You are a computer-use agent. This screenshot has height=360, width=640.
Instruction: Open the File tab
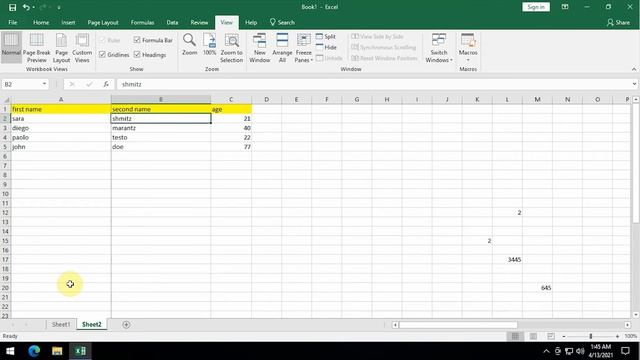pos(13,22)
